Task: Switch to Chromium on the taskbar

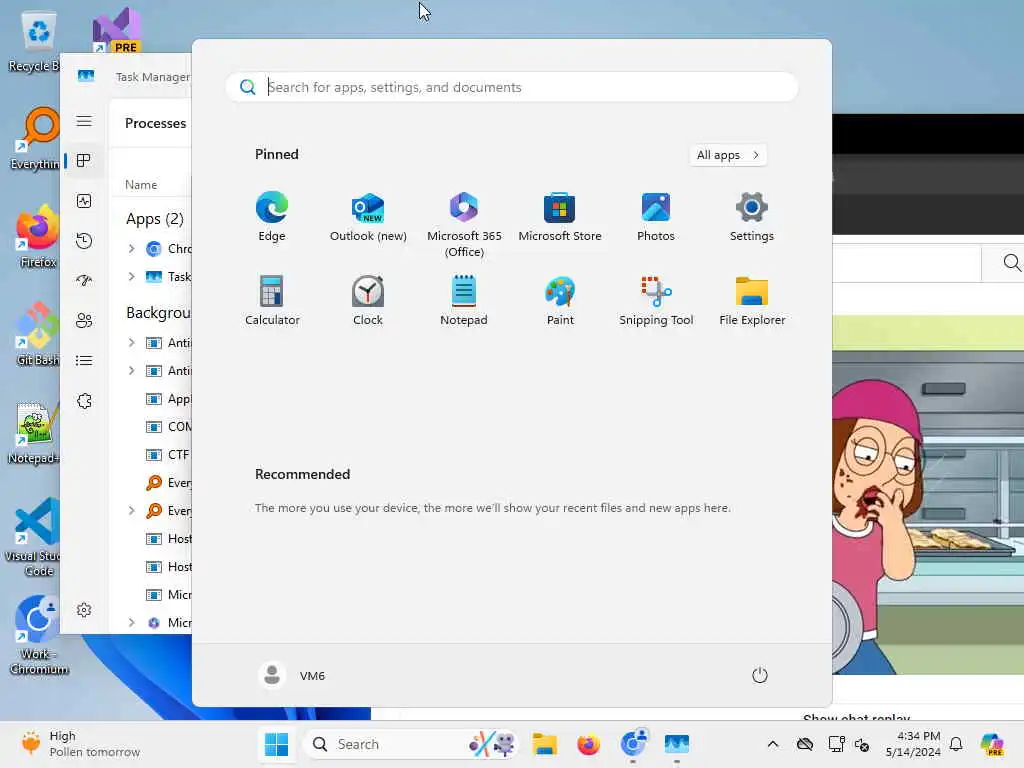Action: coord(633,744)
